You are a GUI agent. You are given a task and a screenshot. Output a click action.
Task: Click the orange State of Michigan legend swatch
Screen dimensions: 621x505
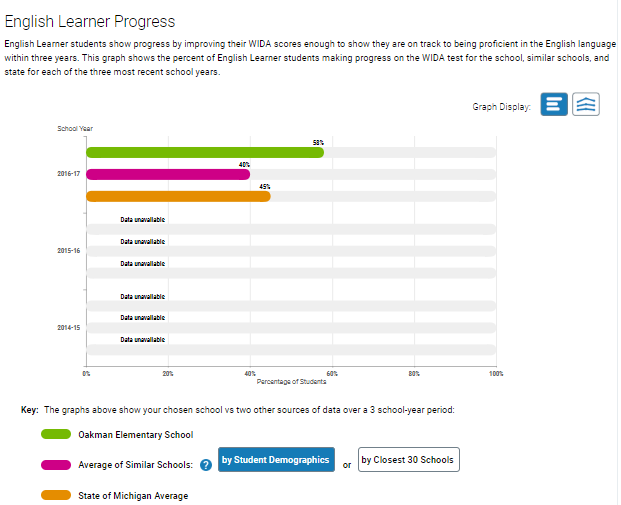[56, 495]
